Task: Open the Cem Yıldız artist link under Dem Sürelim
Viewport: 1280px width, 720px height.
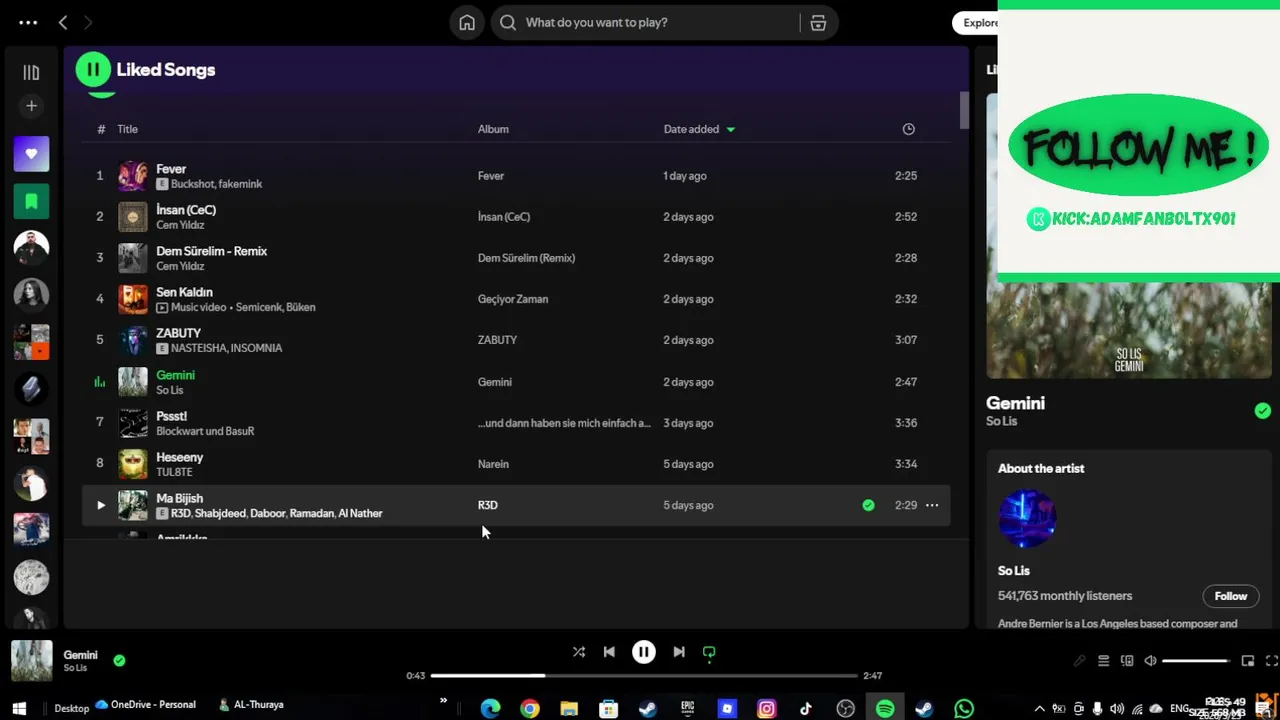Action: coord(180,266)
